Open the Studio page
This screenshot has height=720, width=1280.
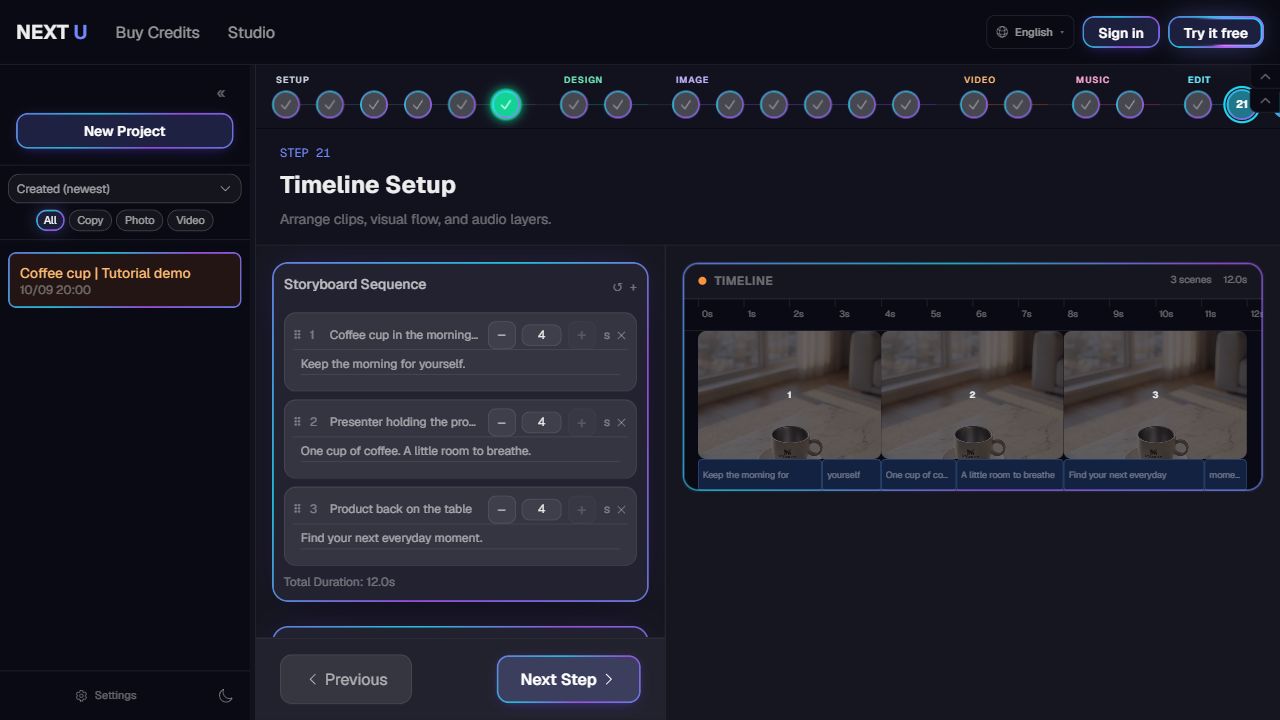251,32
